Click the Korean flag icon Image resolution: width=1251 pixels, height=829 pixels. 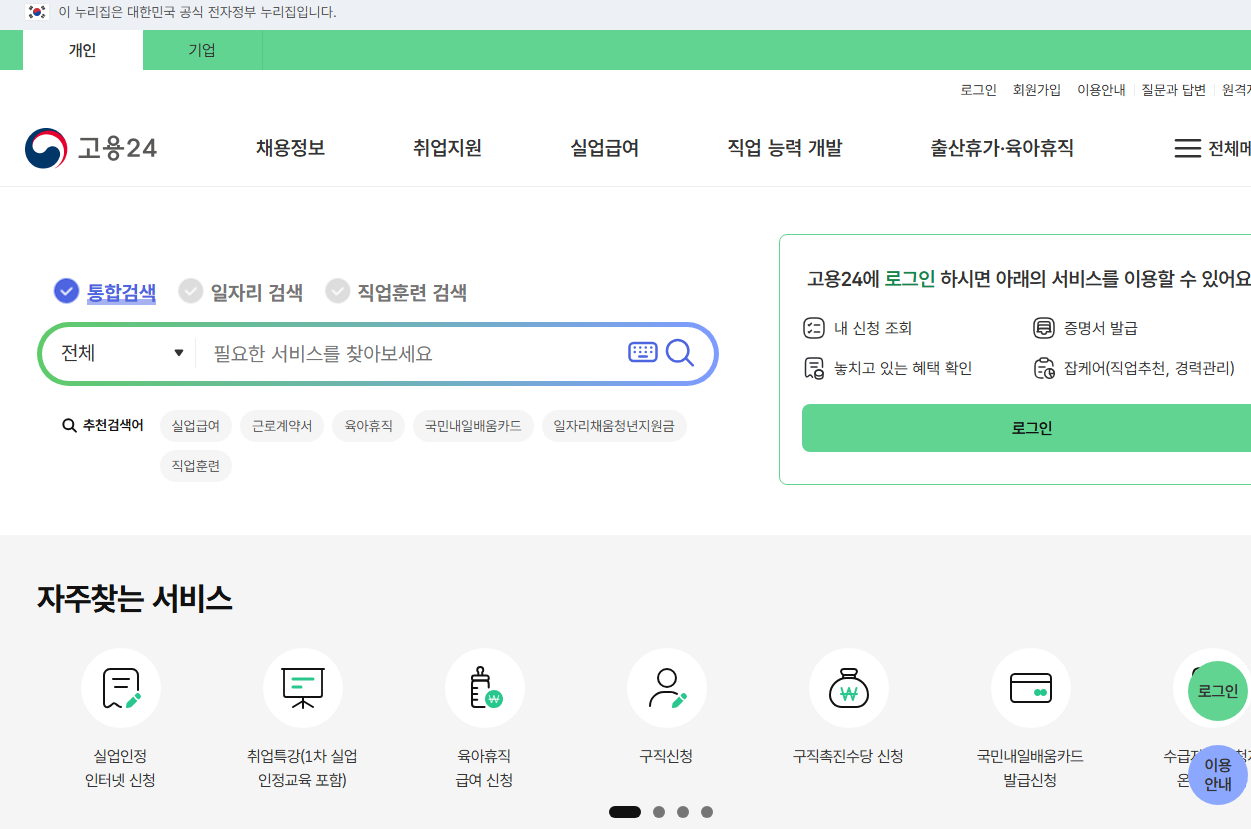pyautogui.click(x=37, y=12)
